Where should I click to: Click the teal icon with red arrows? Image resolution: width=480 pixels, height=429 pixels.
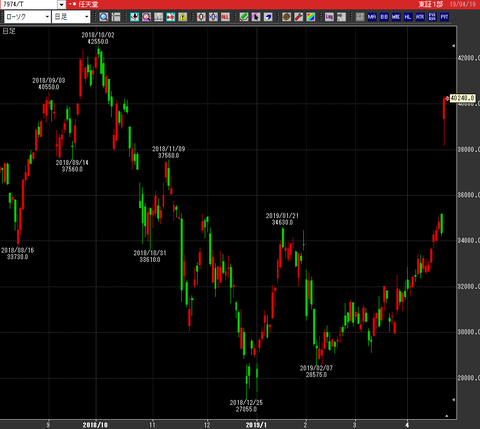pyautogui.click(x=170, y=17)
